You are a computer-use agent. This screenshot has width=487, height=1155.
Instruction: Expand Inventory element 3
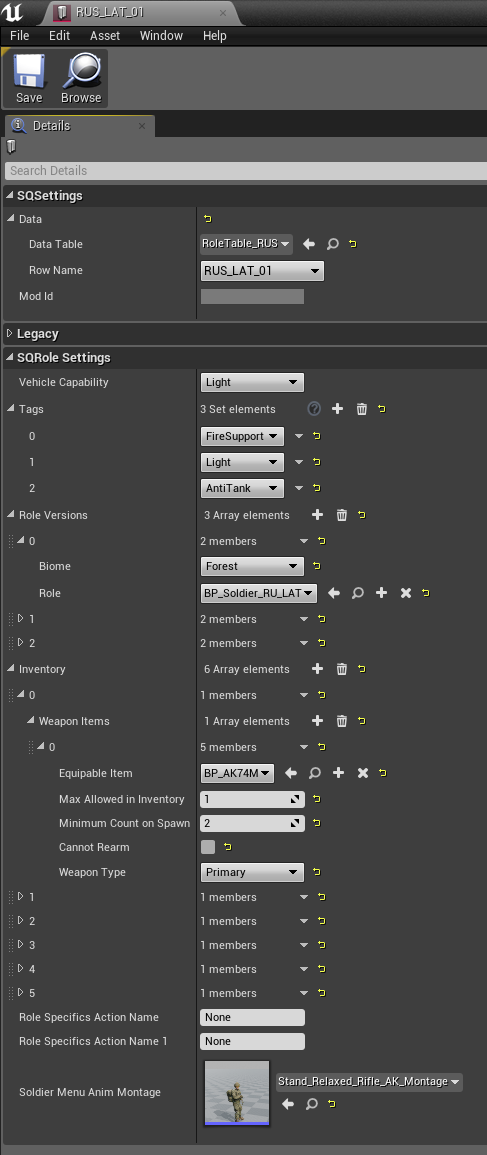pos(21,945)
